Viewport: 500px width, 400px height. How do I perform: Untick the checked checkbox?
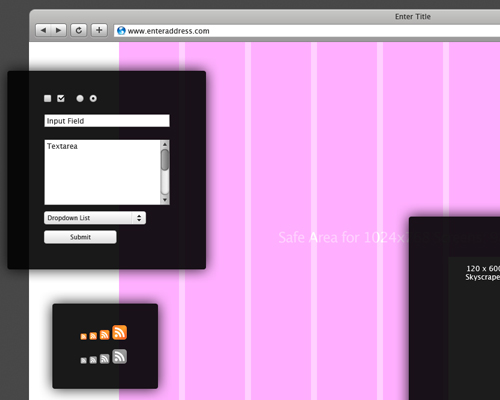point(61,98)
